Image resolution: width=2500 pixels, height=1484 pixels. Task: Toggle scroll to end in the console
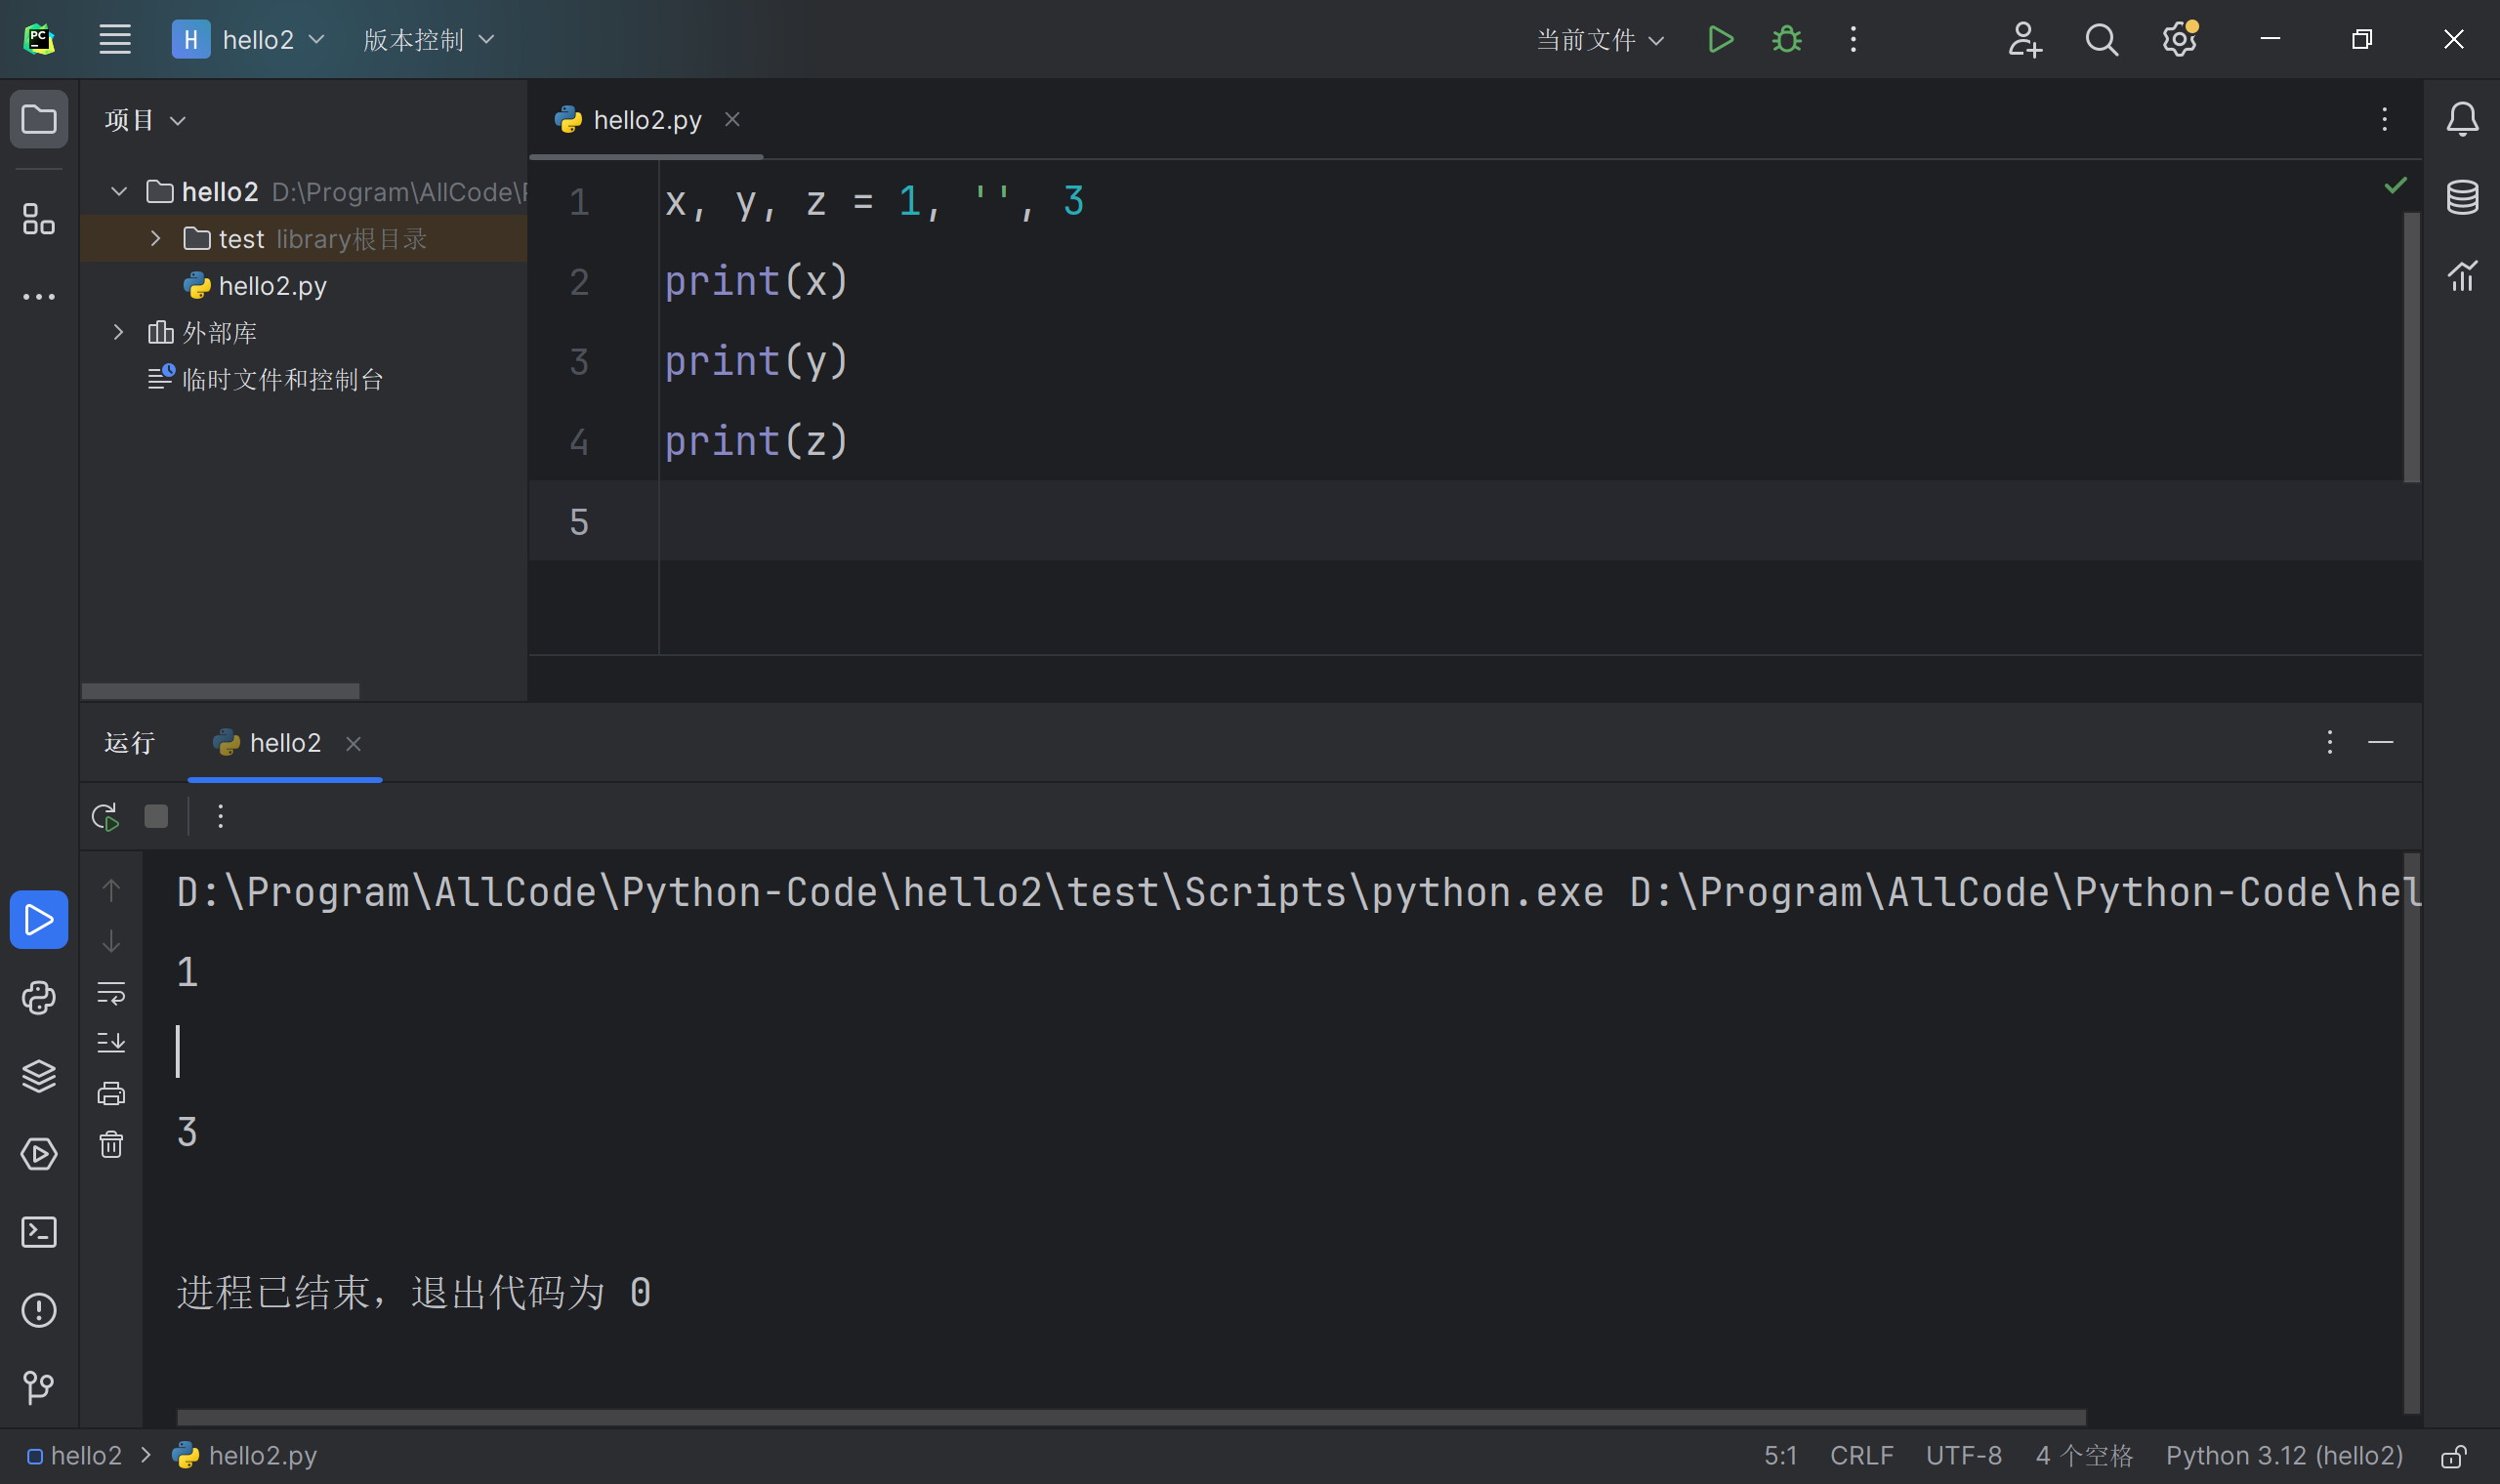pyautogui.click(x=111, y=1042)
